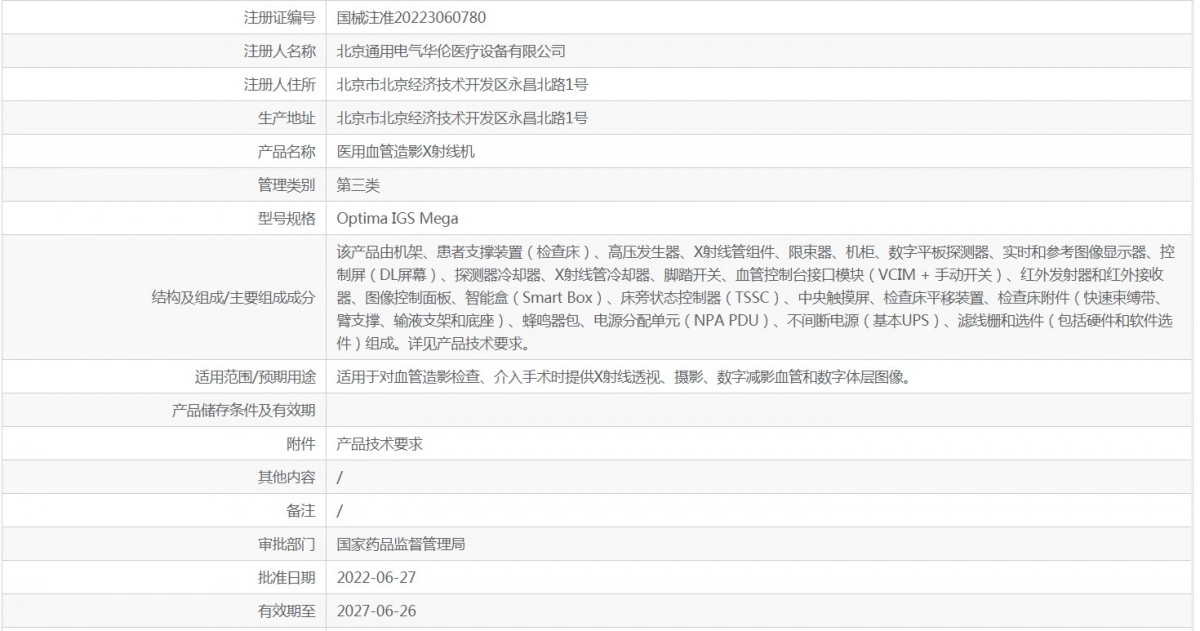The width and height of the screenshot is (1200, 631).
Task: Click the label 产品名称
Action: click(286, 152)
